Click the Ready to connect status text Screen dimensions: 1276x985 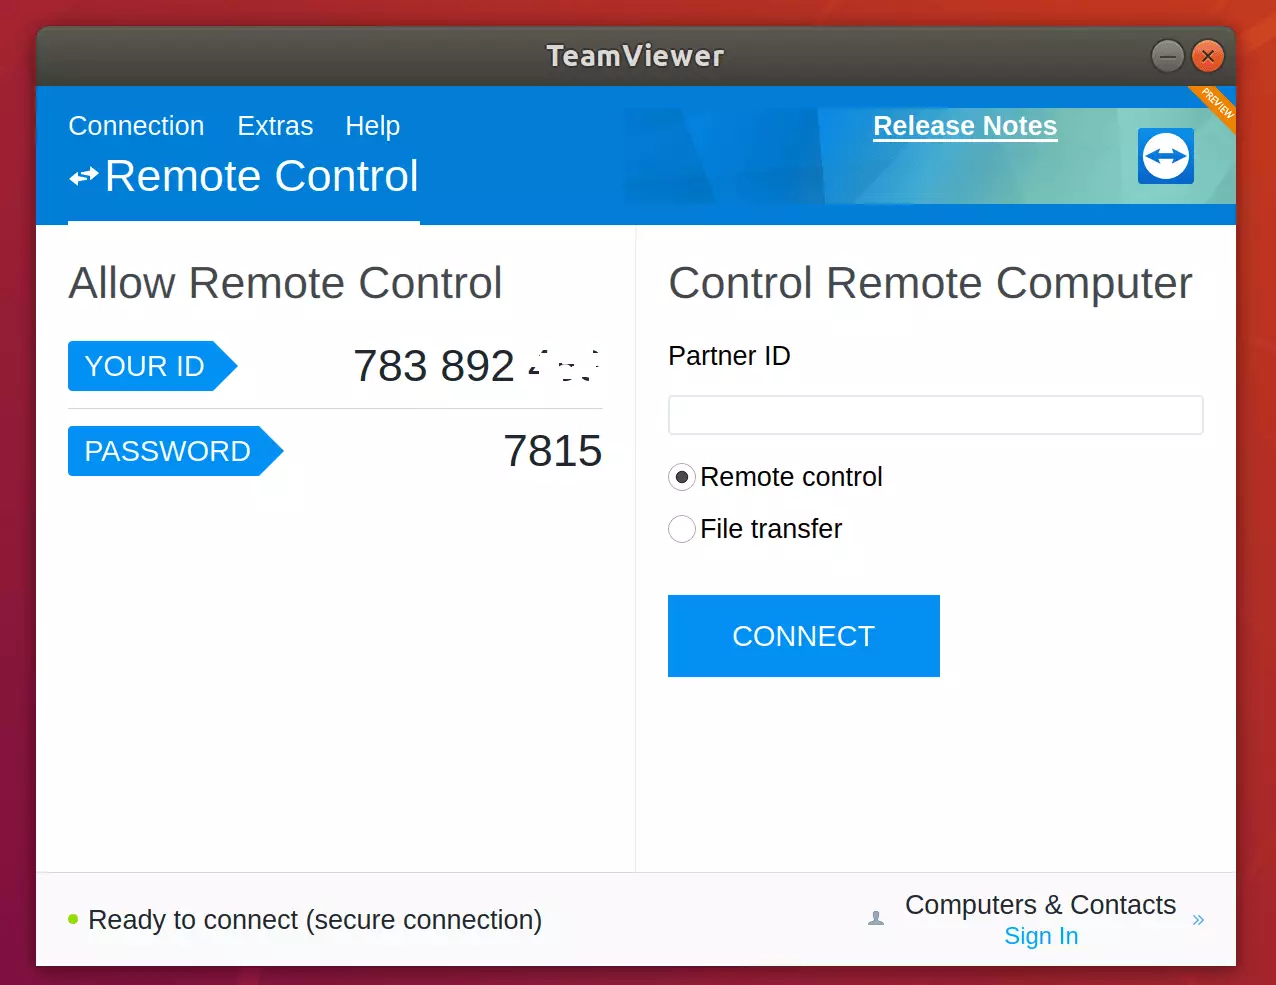(x=315, y=920)
